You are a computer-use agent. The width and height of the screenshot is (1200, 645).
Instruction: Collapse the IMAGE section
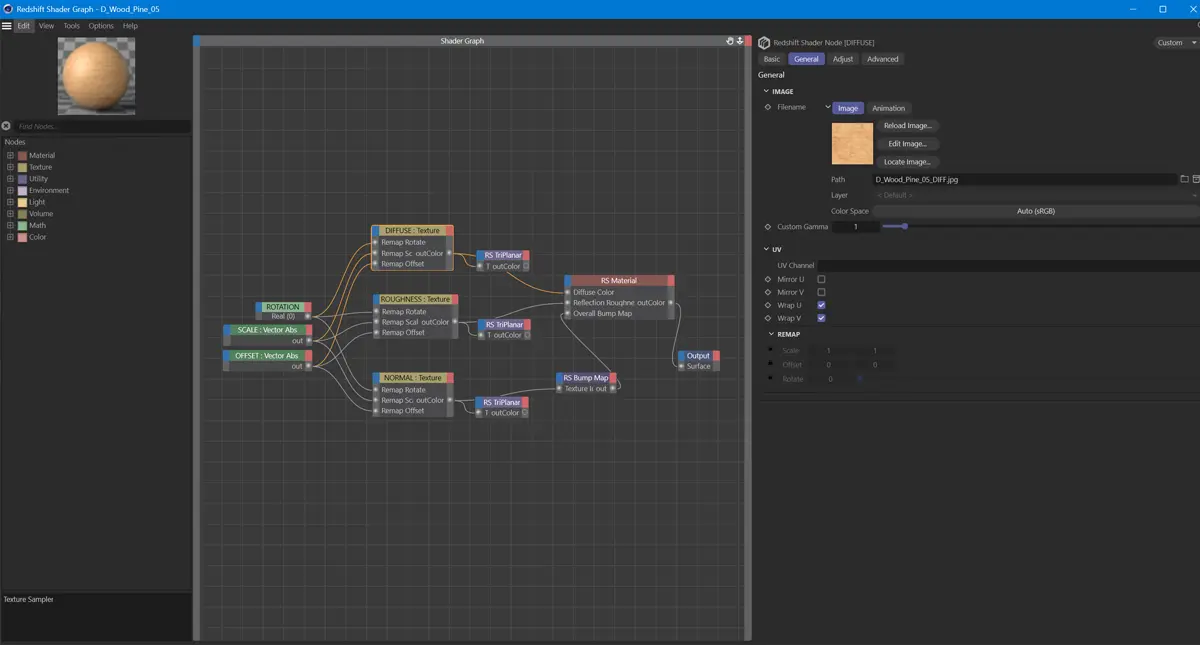(x=767, y=91)
